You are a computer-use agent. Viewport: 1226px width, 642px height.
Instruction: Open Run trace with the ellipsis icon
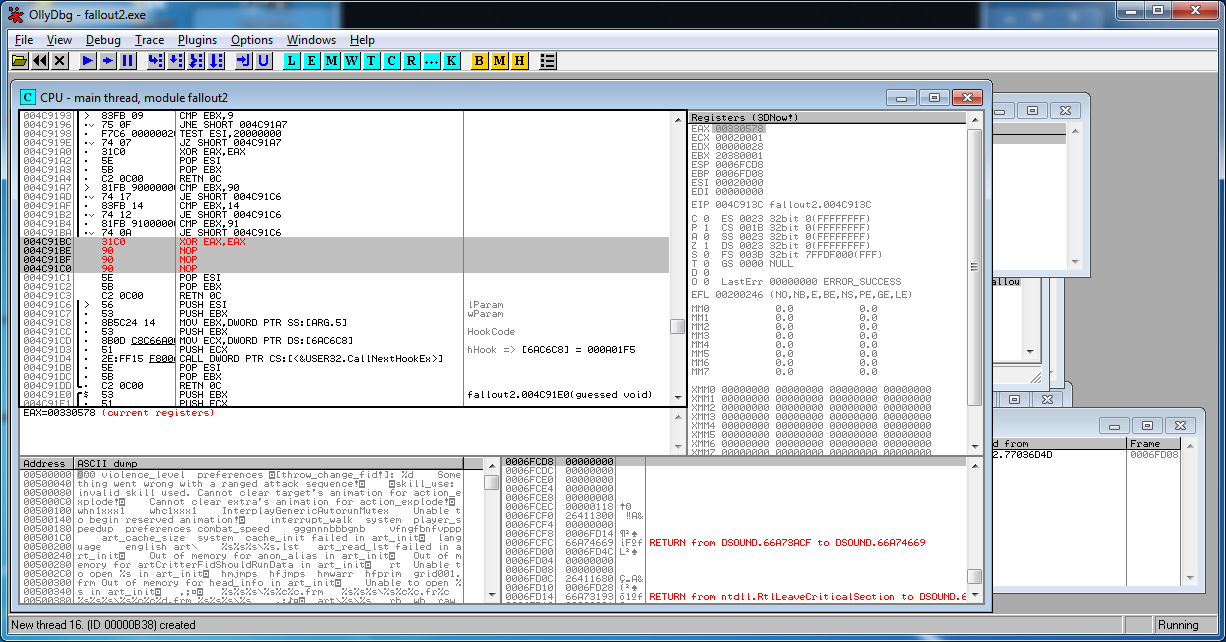click(x=431, y=61)
